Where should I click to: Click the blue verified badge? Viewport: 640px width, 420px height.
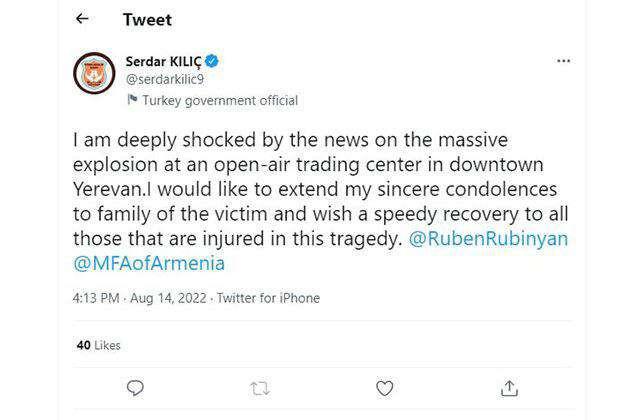point(212,61)
